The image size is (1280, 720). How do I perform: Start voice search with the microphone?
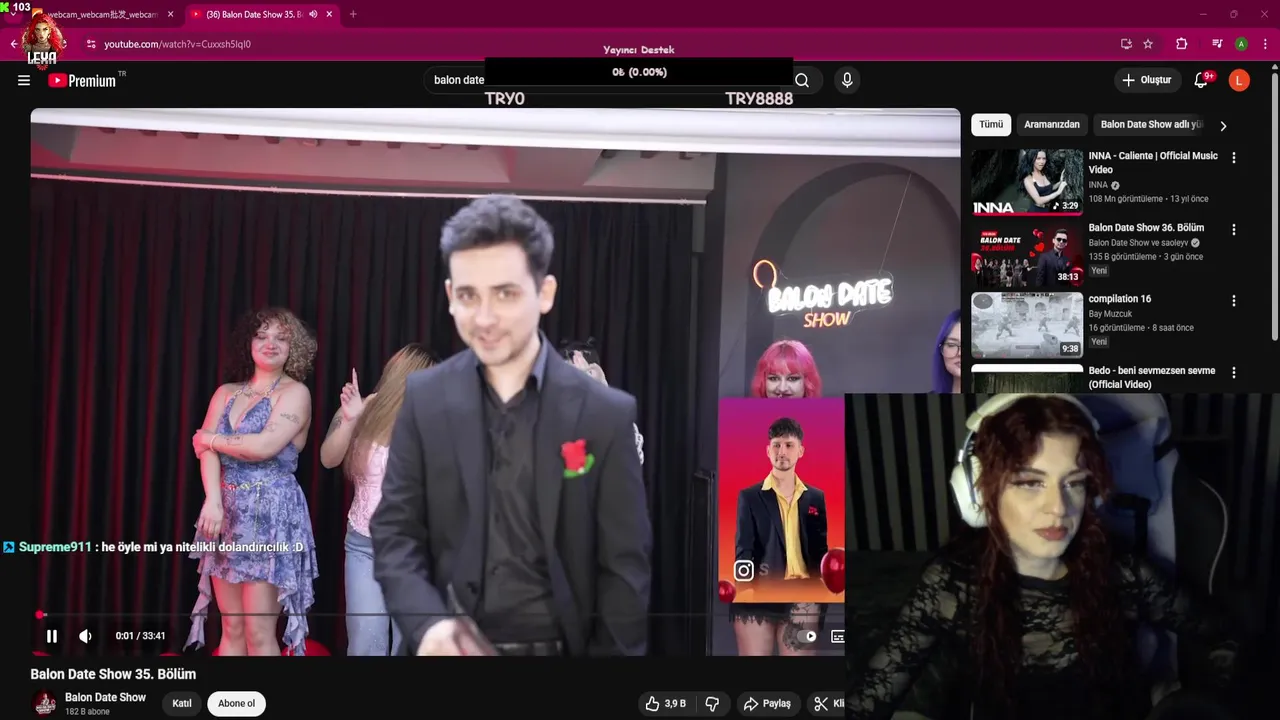click(x=847, y=80)
